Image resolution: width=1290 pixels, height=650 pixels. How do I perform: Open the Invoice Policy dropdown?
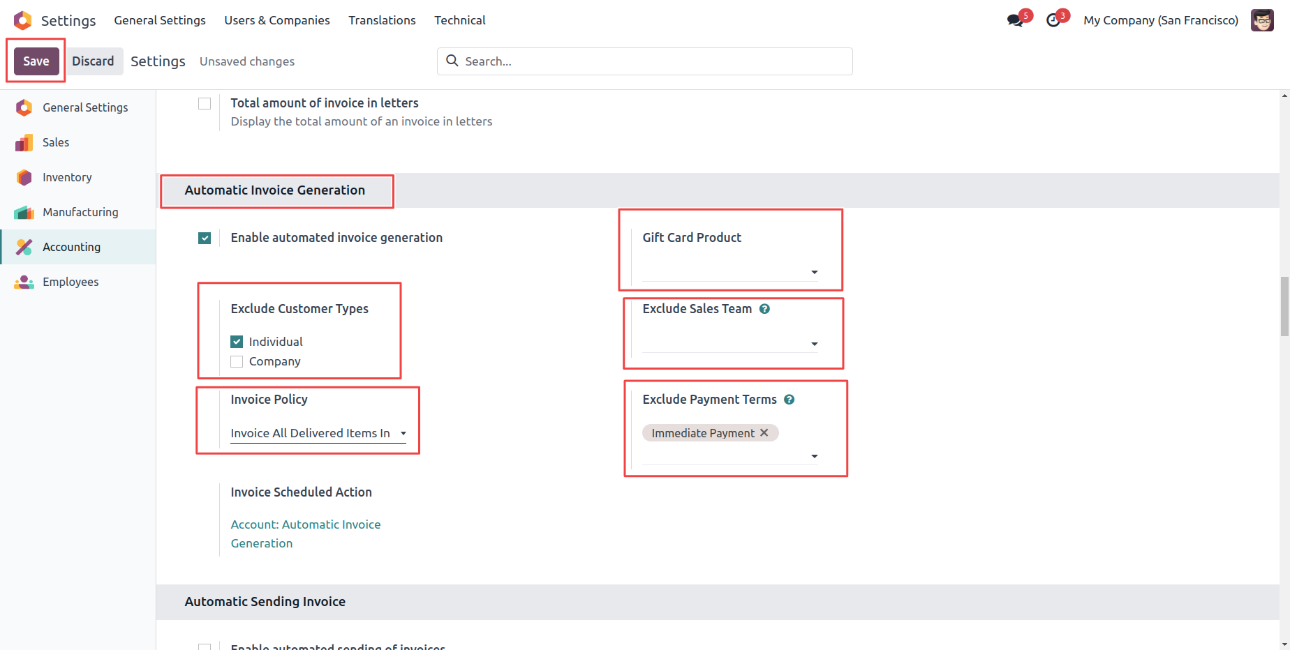(318, 434)
